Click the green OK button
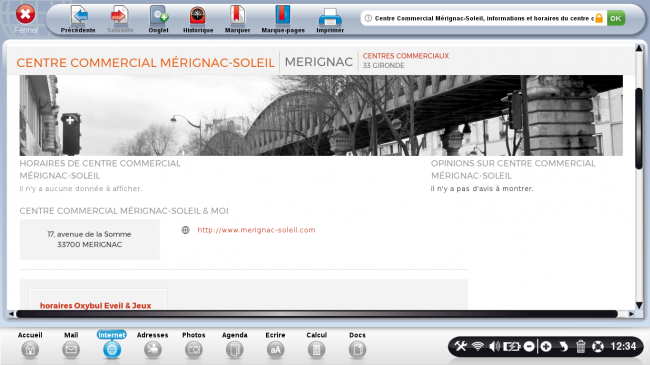 tap(616, 18)
